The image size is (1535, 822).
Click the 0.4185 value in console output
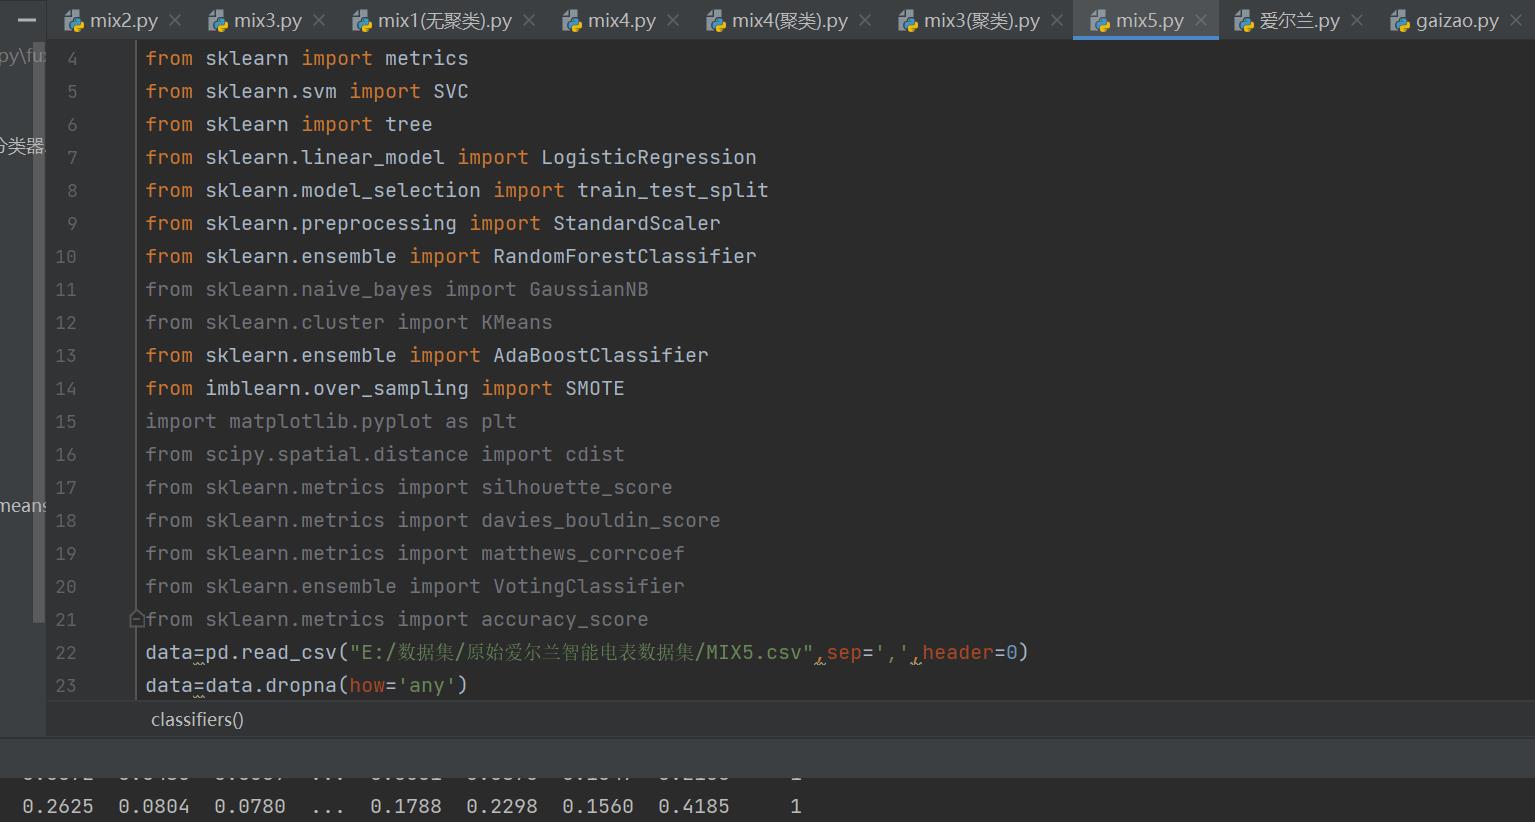click(x=694, y=806)
